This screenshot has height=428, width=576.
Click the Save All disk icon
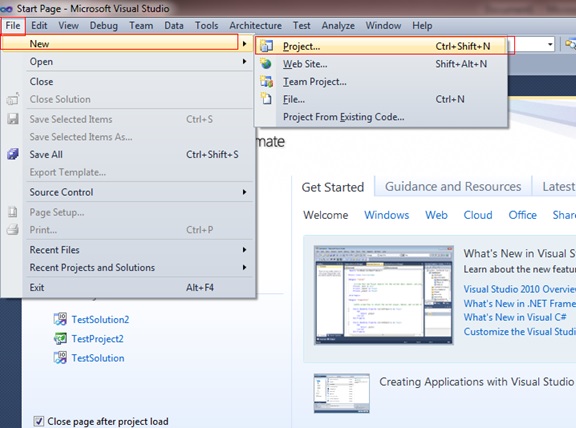point(13,154)
